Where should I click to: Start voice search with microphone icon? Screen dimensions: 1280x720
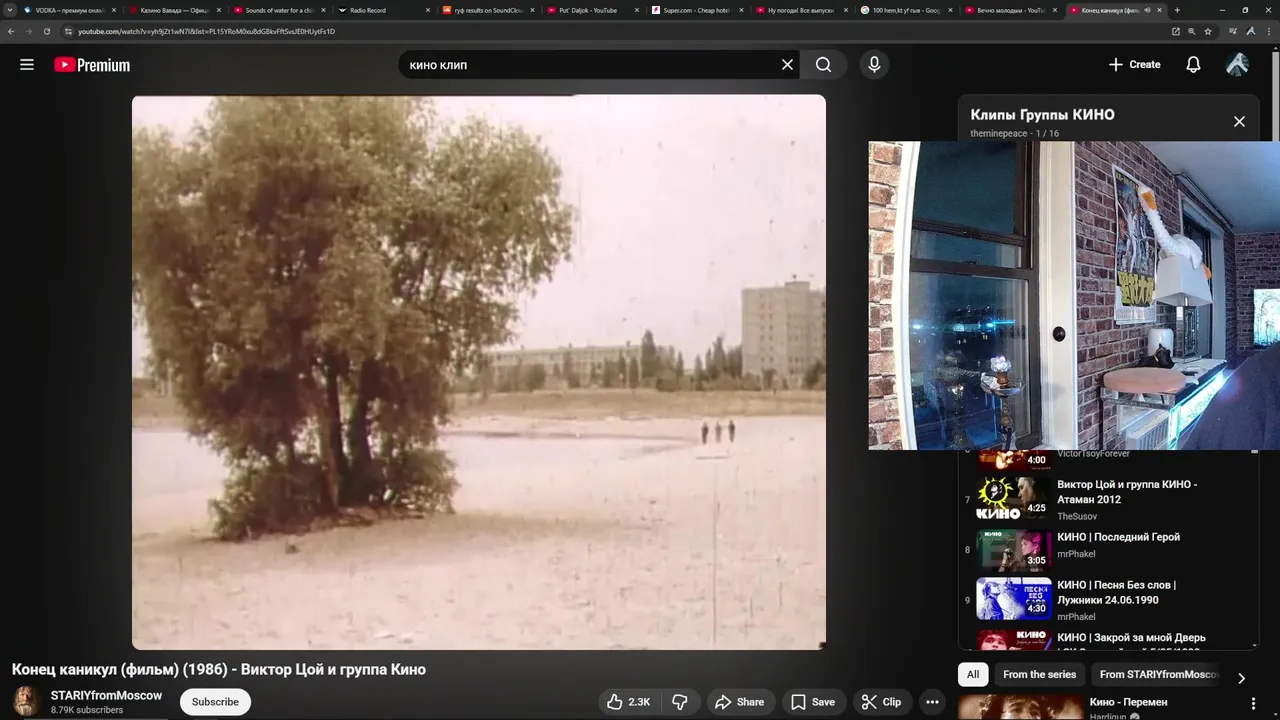874,65
